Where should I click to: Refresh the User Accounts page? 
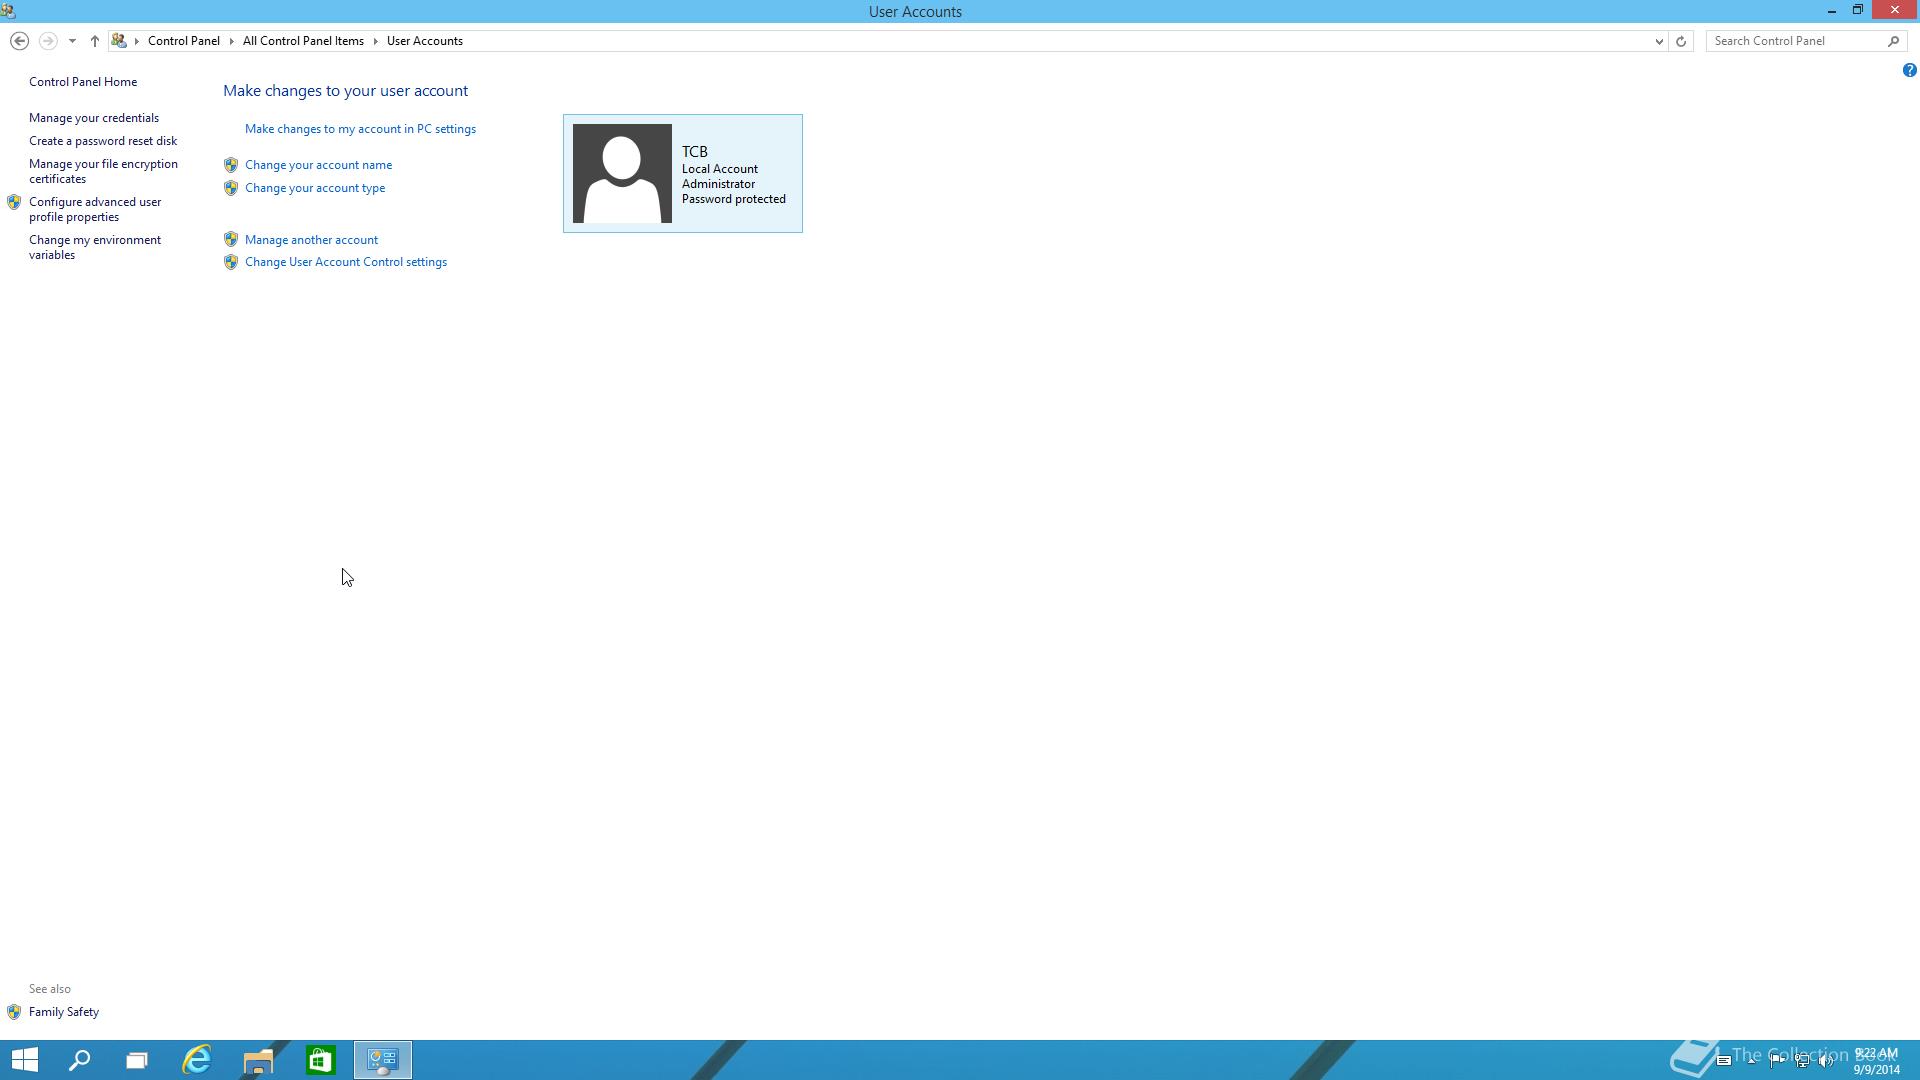pos(1681,41)
